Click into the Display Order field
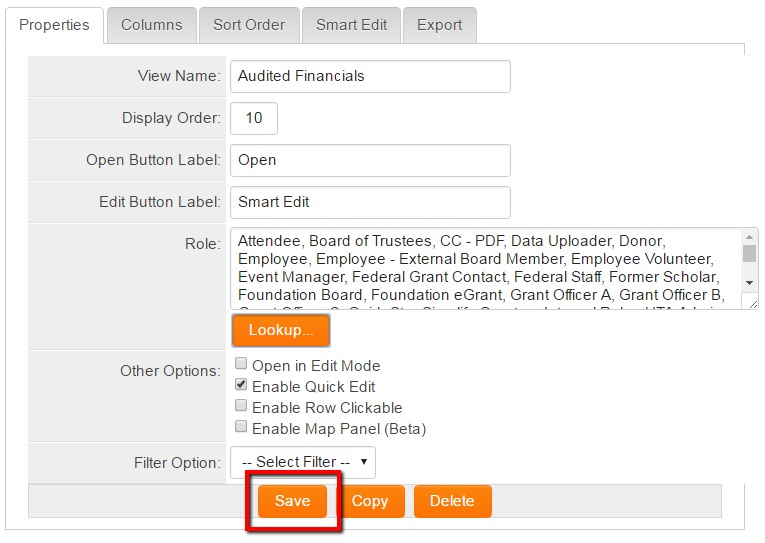This screenshot has width=765, height=543. tap(254, 118)
